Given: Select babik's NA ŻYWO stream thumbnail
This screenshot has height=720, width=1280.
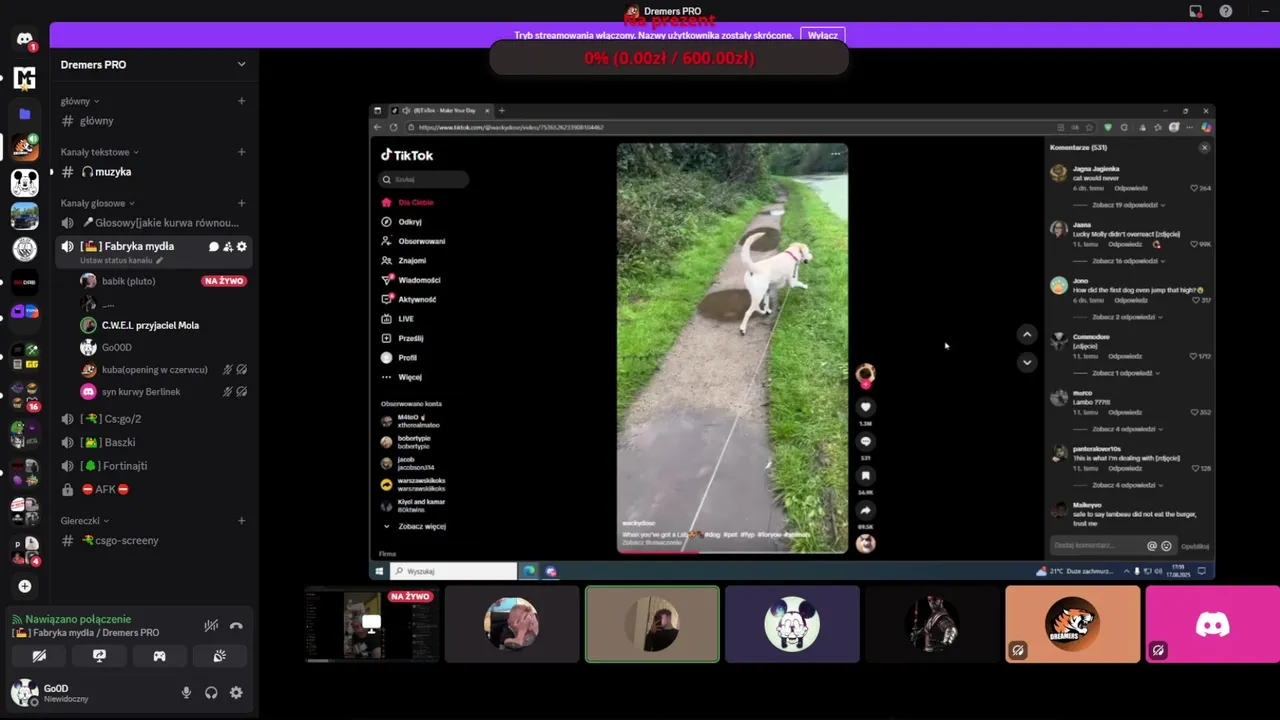Looking at the screenshot, I should pos(372,624).
